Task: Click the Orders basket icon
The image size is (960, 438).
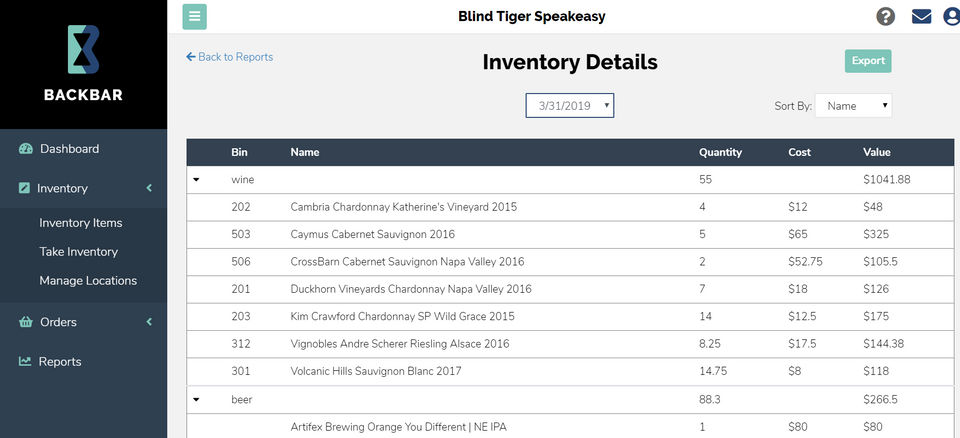Action: click(26, 322)
